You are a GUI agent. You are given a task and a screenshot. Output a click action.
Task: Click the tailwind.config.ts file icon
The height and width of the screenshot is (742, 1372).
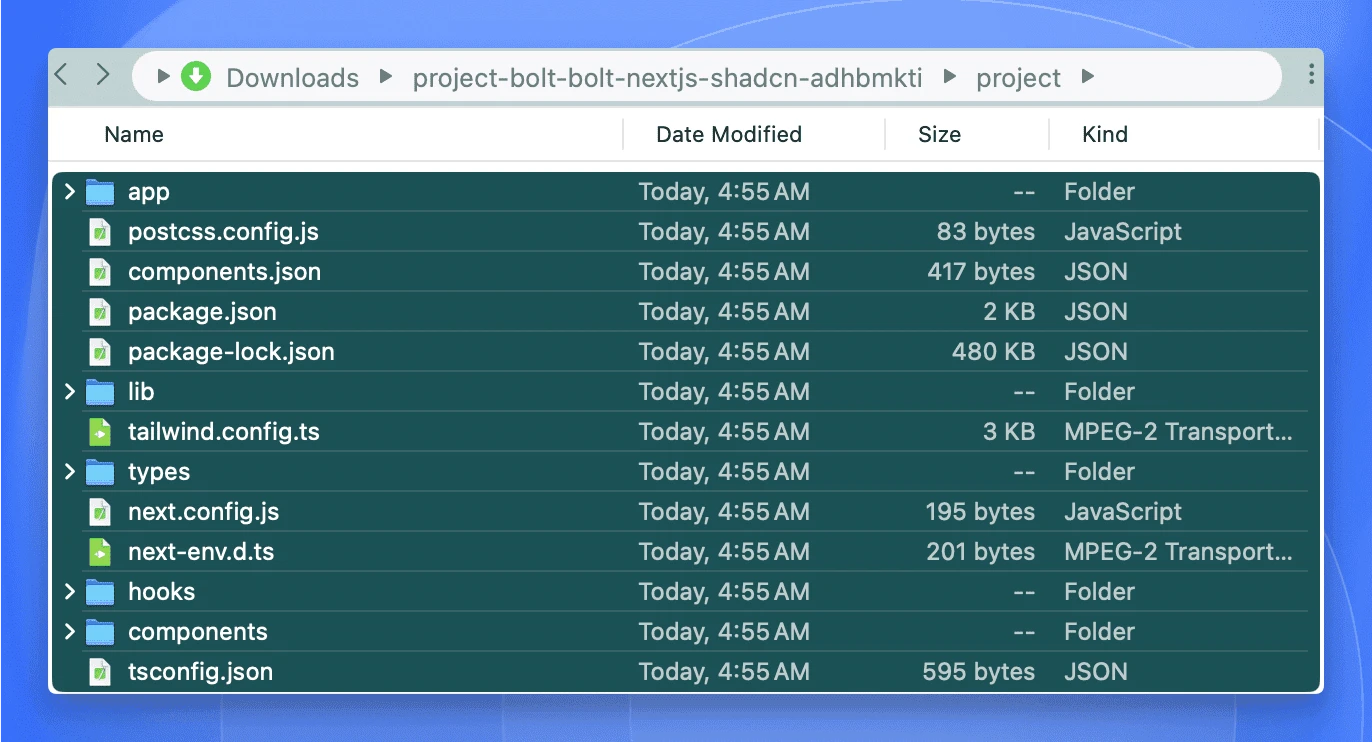[100, 432]
